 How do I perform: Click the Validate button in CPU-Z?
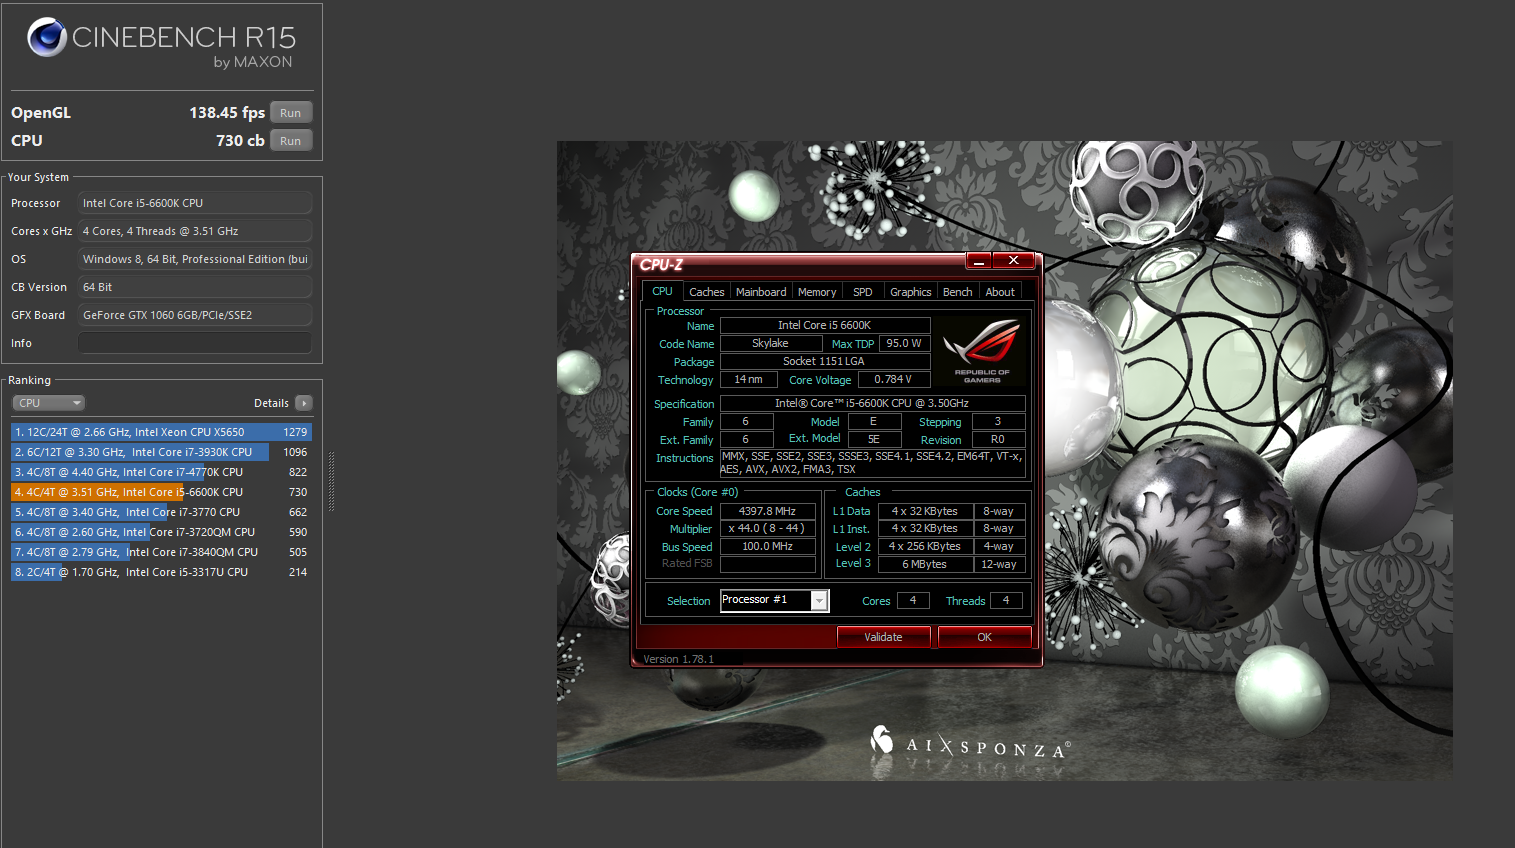(883, 637)
